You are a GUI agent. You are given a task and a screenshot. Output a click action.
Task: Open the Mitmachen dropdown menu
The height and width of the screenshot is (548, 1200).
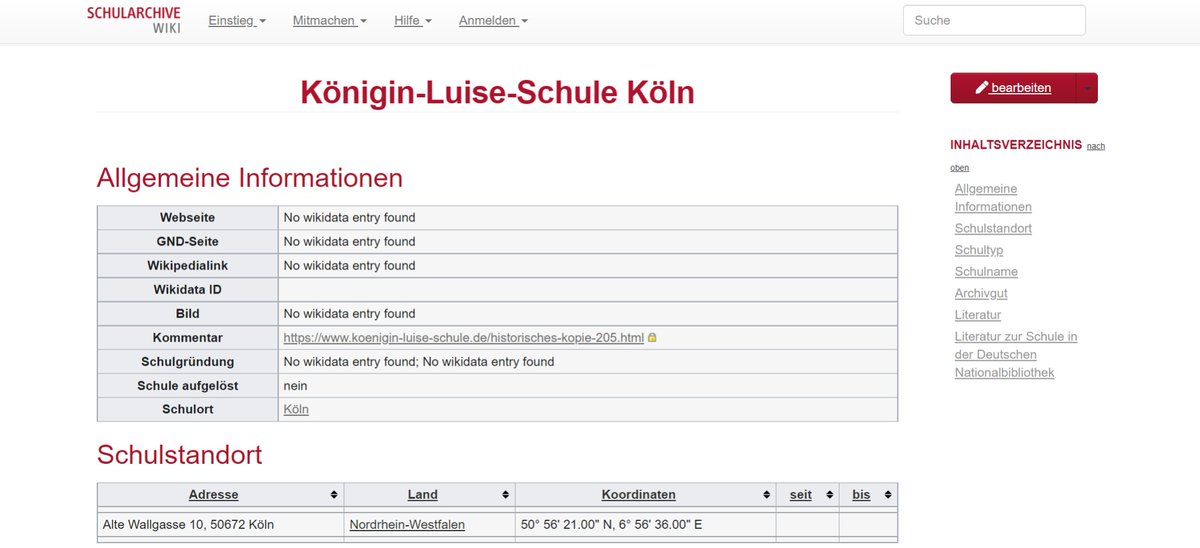[x=330, y=20]
